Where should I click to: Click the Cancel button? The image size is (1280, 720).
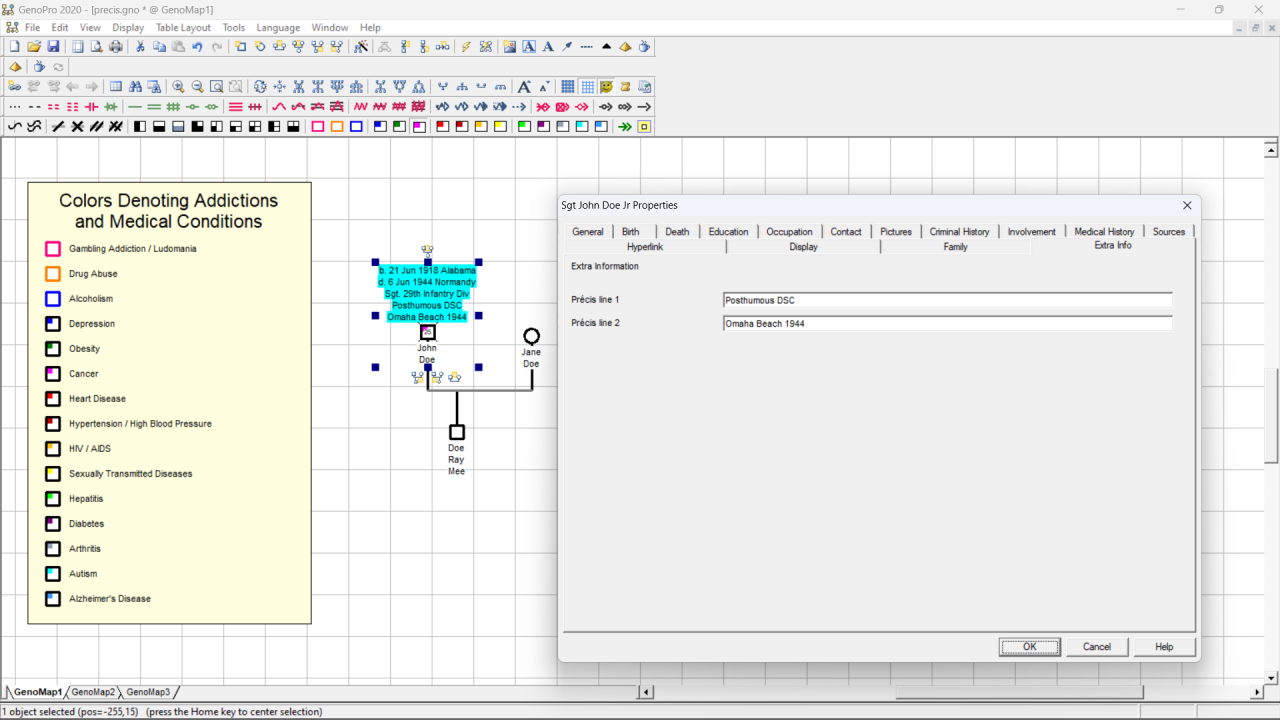1097,647
